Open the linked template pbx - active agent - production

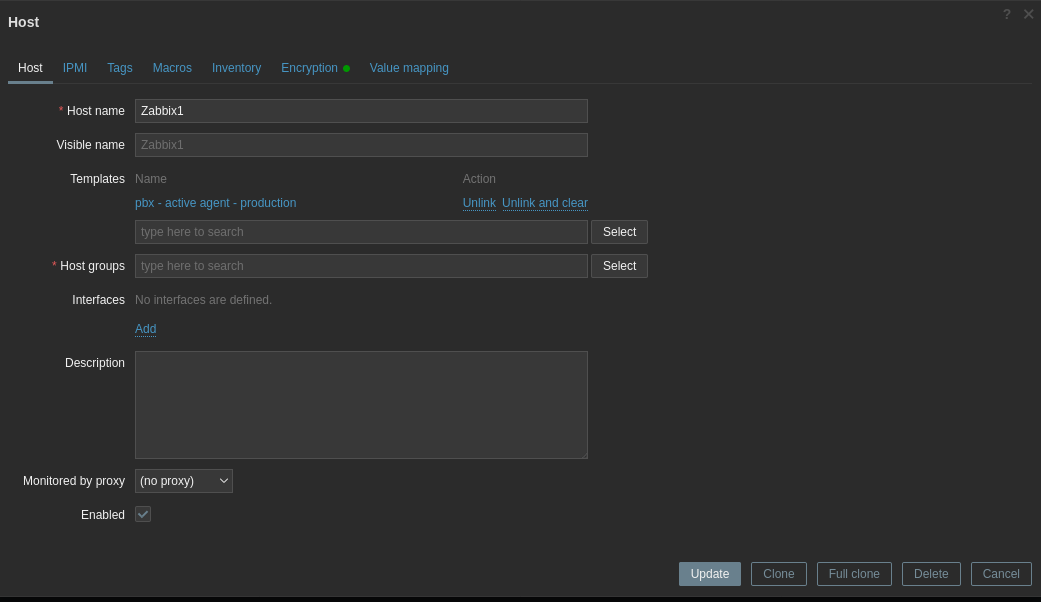point(215,203)
